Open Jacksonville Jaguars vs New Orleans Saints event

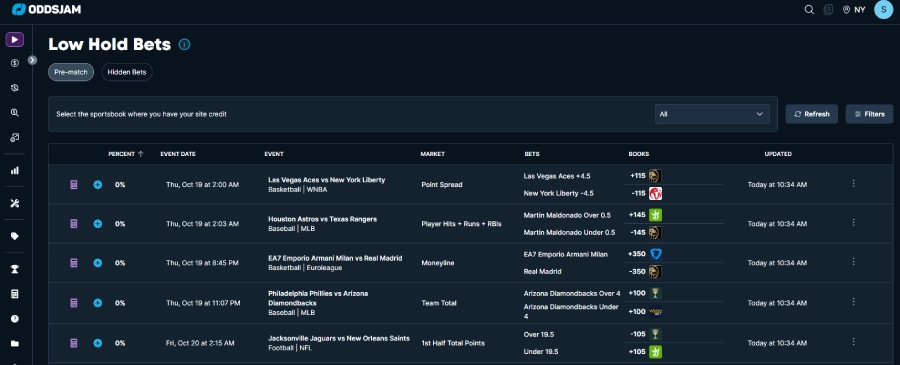click(x=339, y=338)
